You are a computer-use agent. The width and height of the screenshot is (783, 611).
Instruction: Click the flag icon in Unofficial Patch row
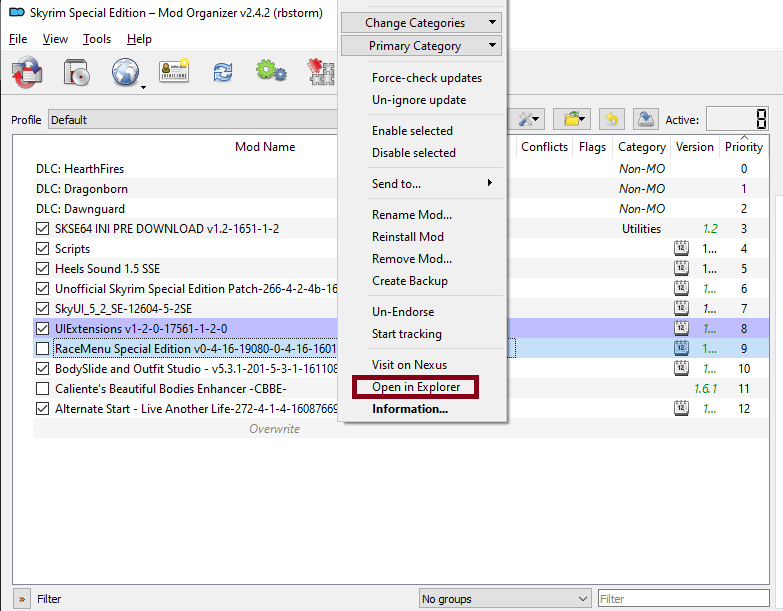681,288
